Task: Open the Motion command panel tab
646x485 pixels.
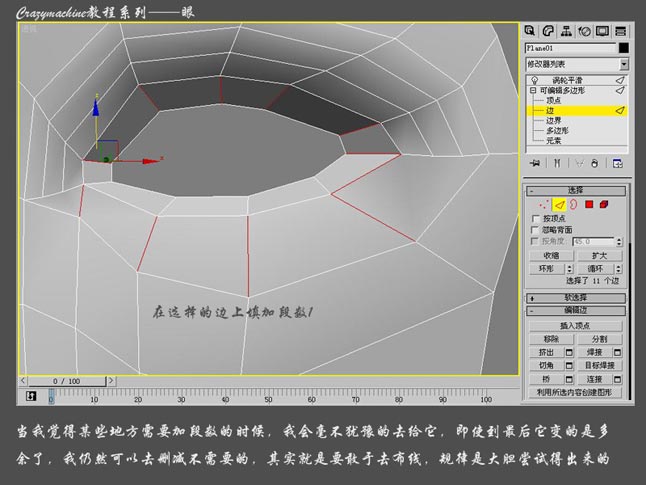Action: point(585,31)
